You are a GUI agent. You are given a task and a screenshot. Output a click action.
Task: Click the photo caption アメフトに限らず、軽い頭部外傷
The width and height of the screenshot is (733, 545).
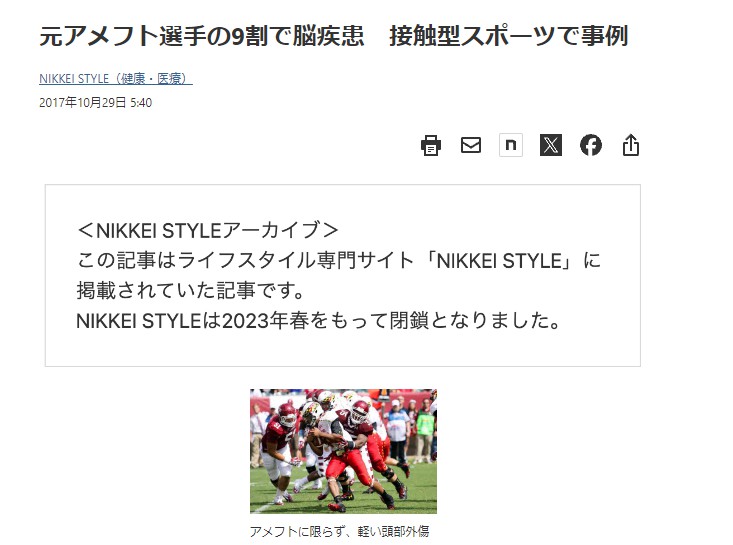click(x=339, y=531)
